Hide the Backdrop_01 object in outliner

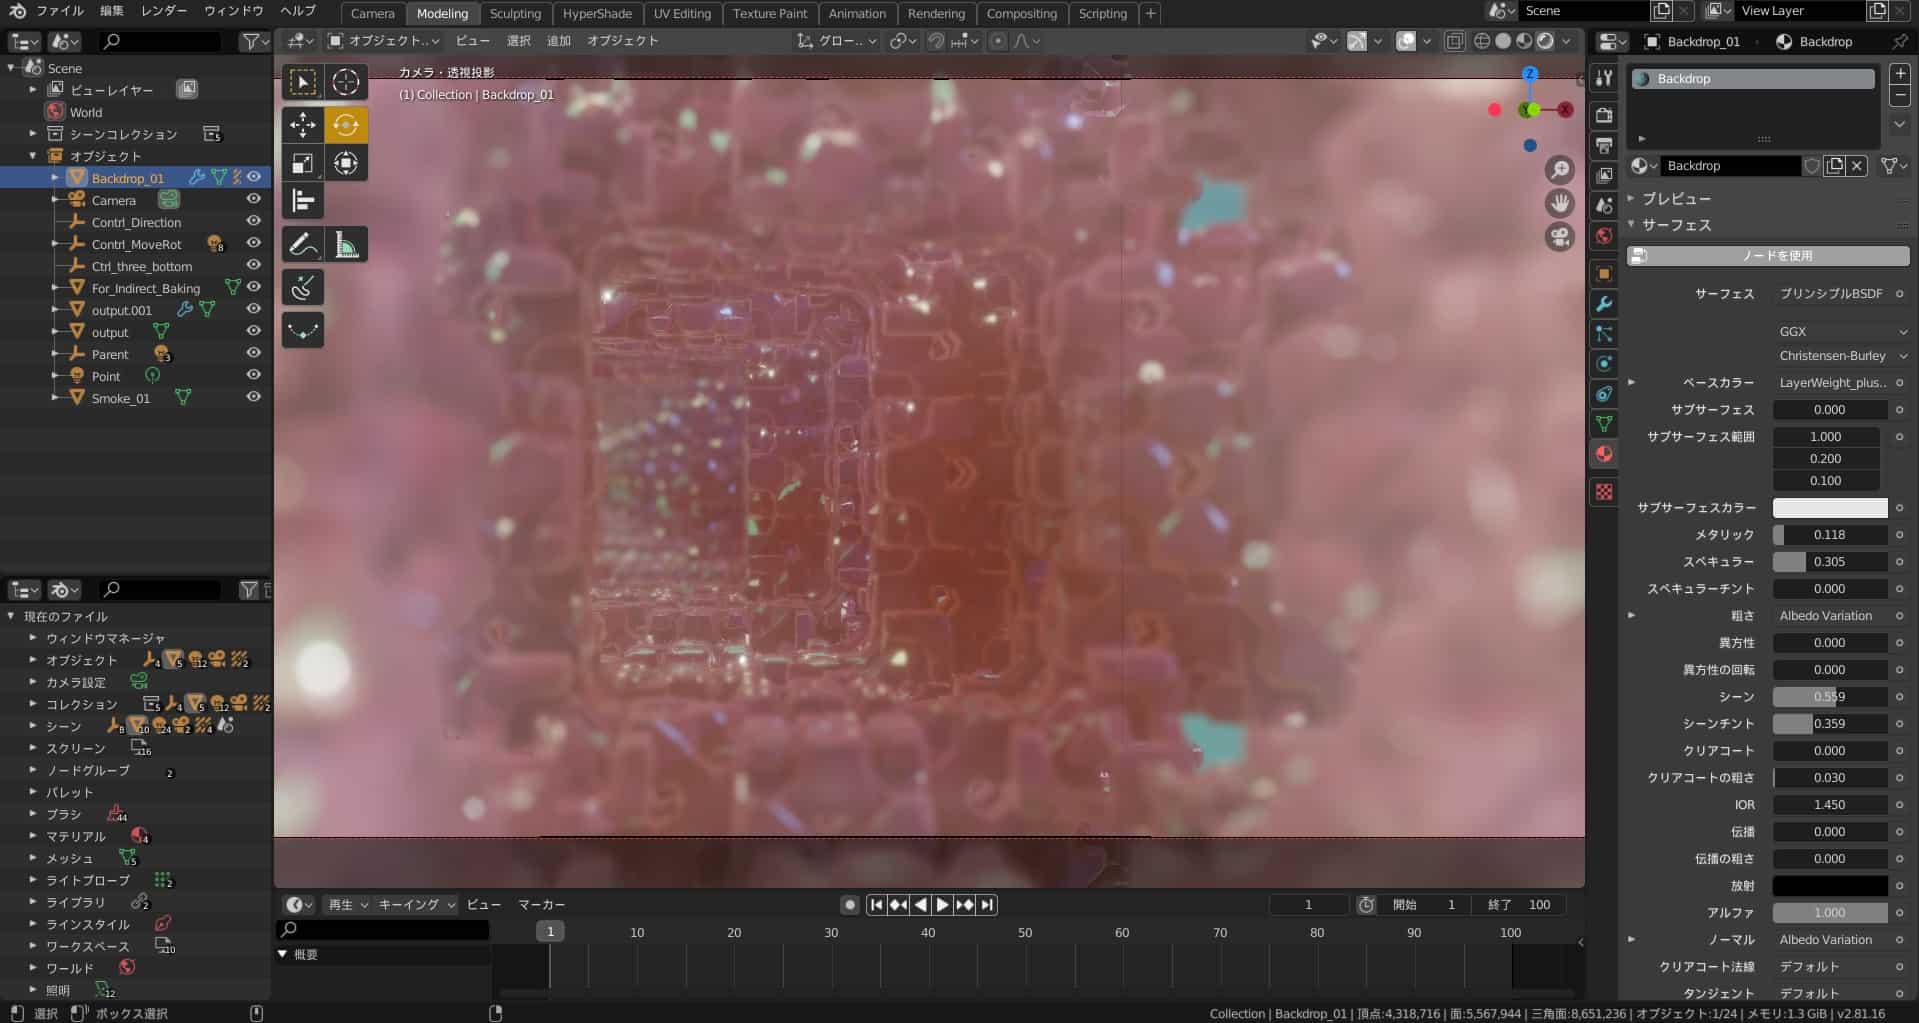254,177
